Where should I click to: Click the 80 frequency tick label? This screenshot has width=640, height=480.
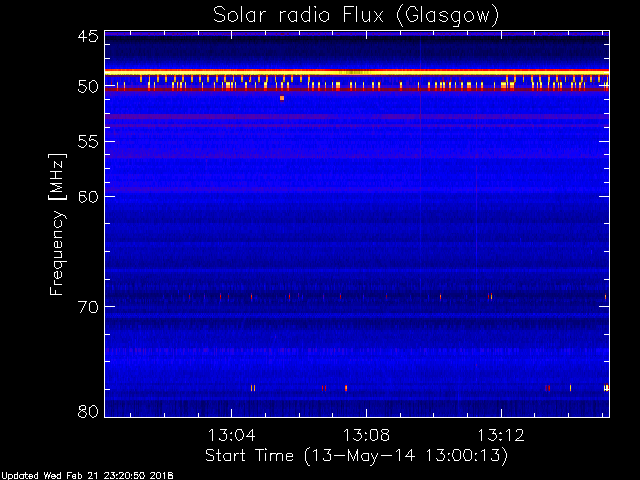88,411
